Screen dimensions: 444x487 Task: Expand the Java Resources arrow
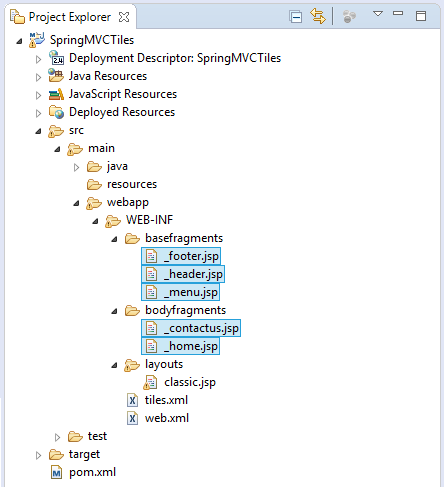point(38,77)
